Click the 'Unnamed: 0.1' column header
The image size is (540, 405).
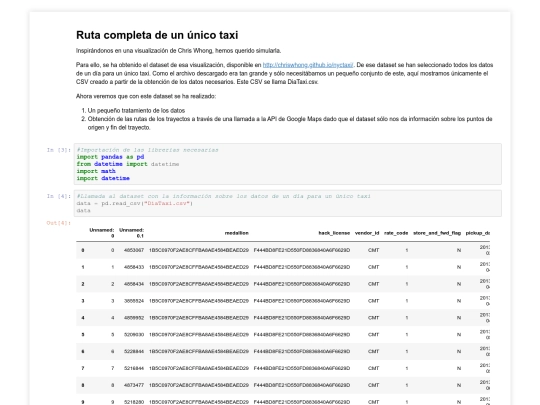click(x=132, y=233)
